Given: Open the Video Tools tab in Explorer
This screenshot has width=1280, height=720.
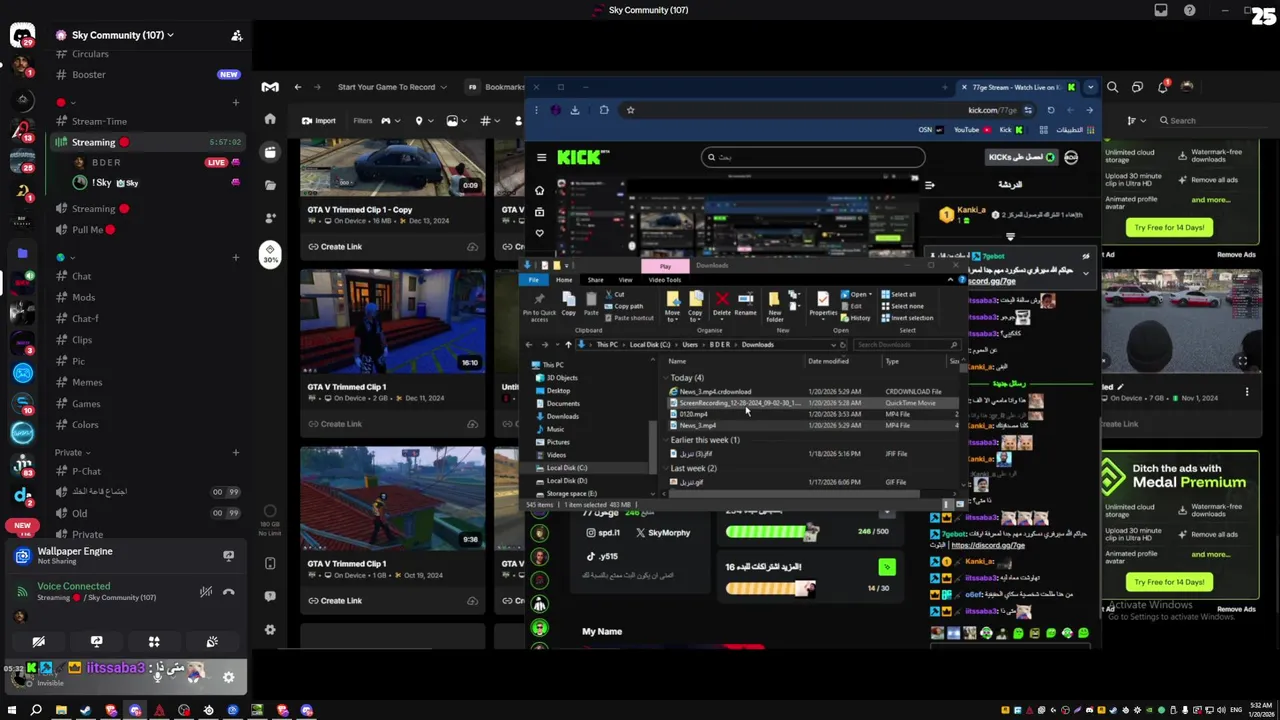Looking at the screenshot, I should tap(665, 280).
